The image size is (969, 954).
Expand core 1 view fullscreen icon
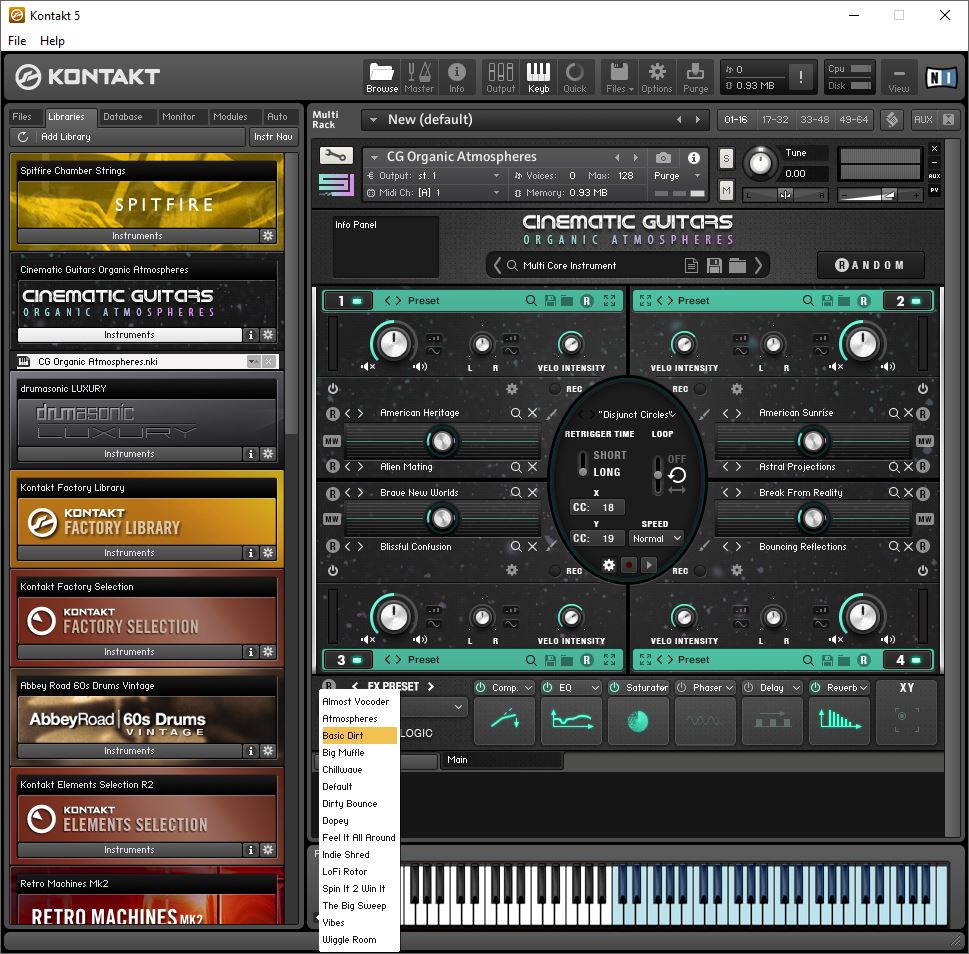click(609, 300)
